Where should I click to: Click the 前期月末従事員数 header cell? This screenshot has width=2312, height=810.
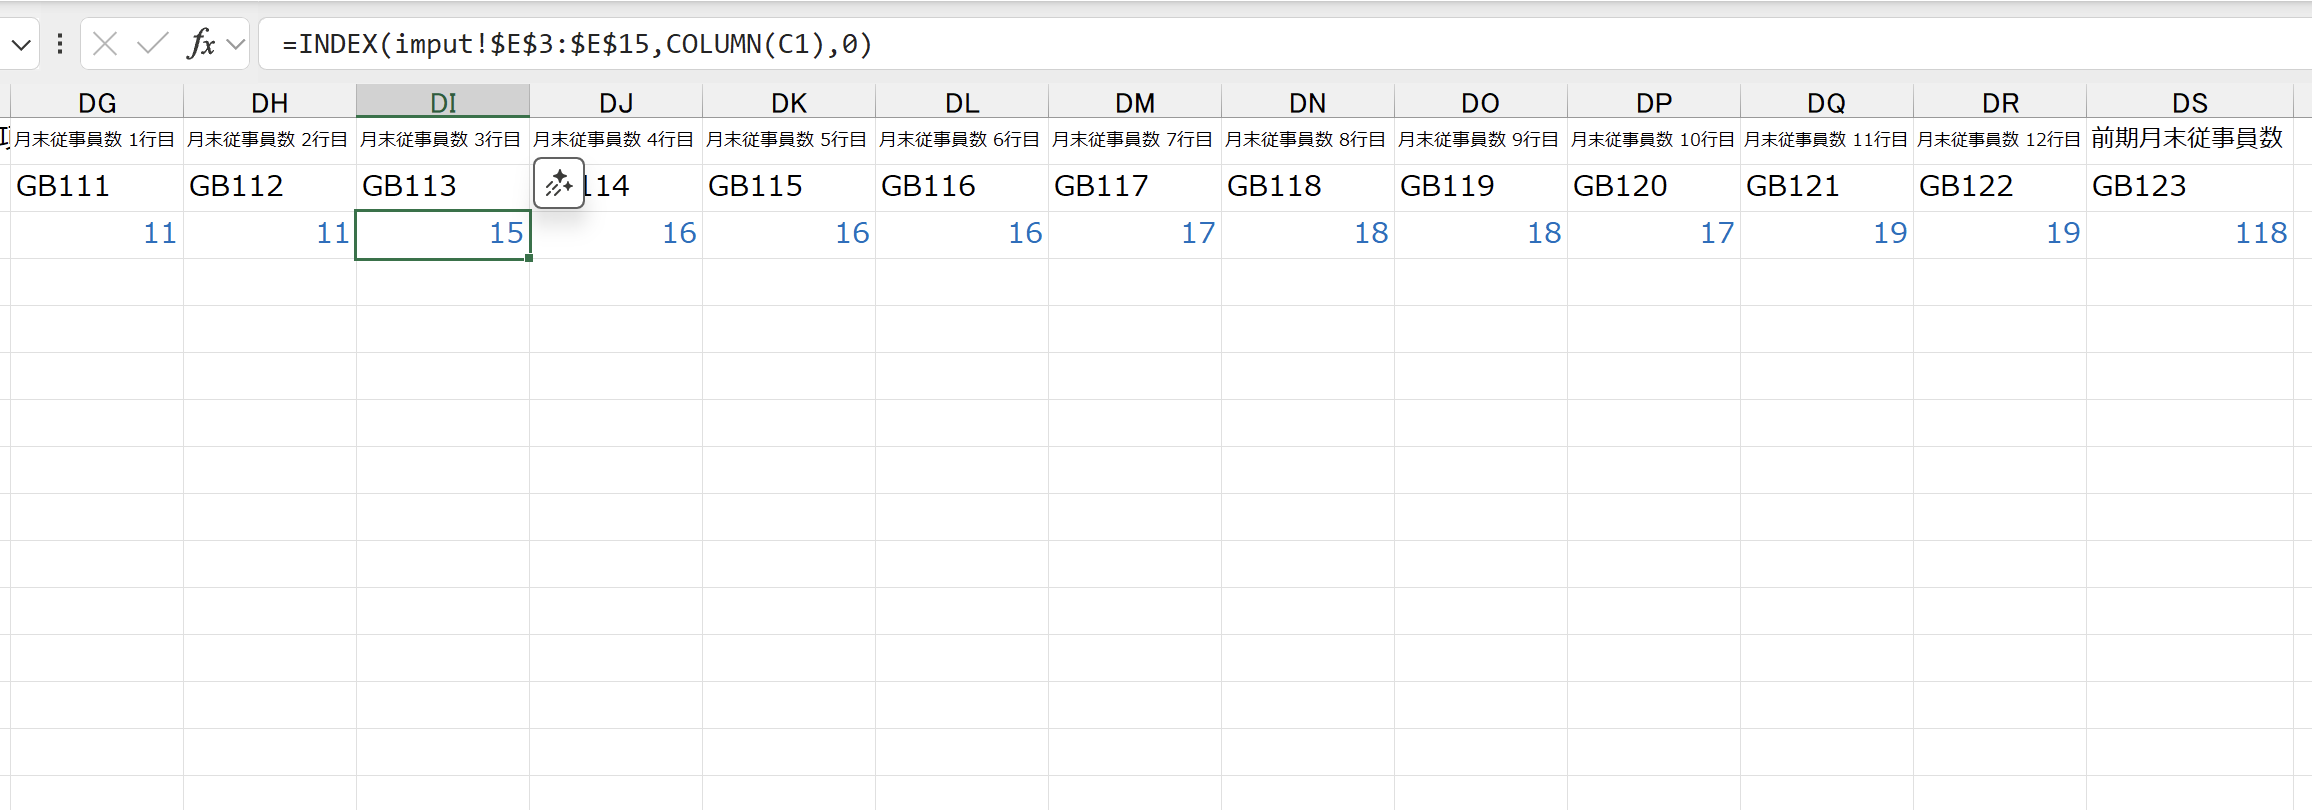(2189, 139)
